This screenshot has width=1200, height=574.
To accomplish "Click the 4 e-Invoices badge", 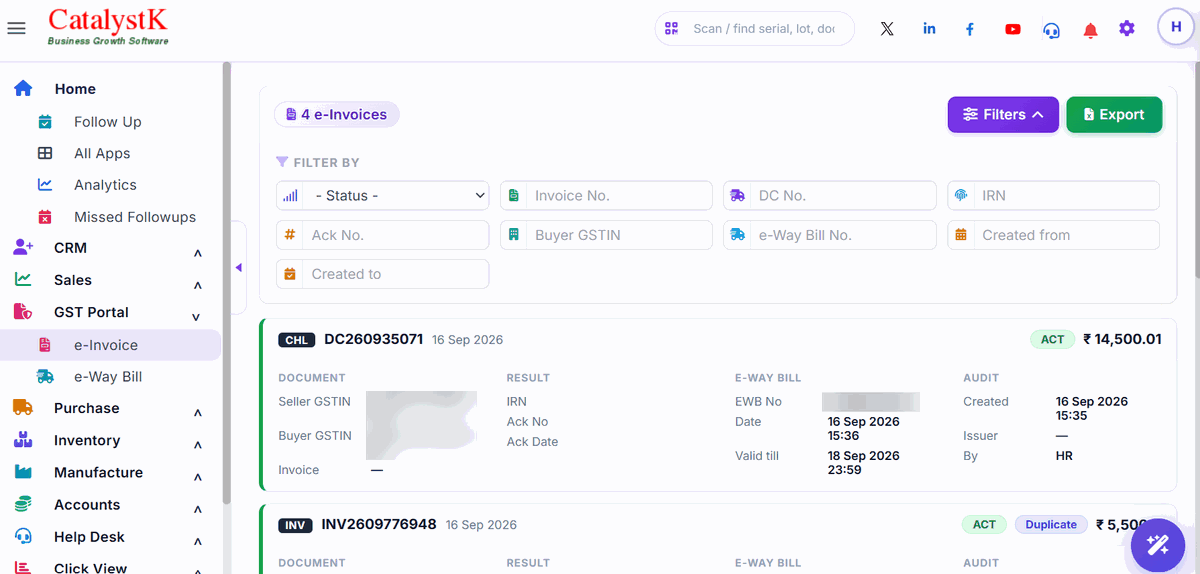I will point(337,115).
